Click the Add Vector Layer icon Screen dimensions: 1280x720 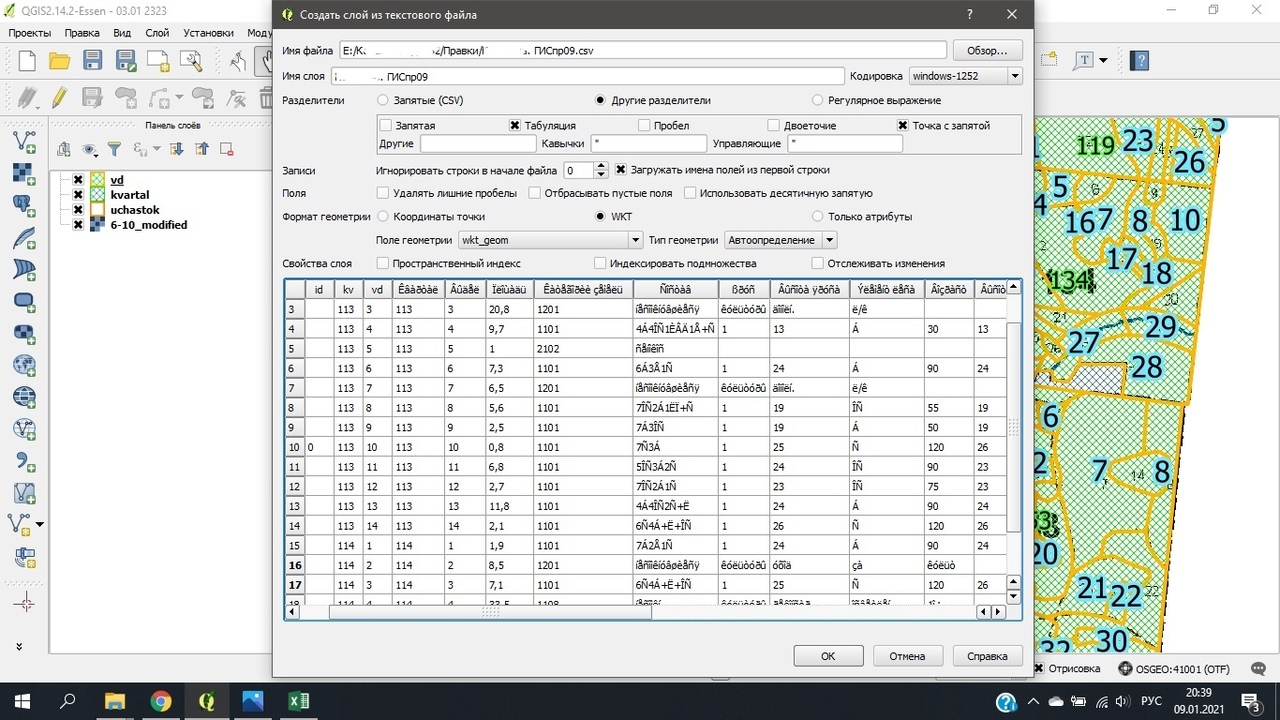24,141
